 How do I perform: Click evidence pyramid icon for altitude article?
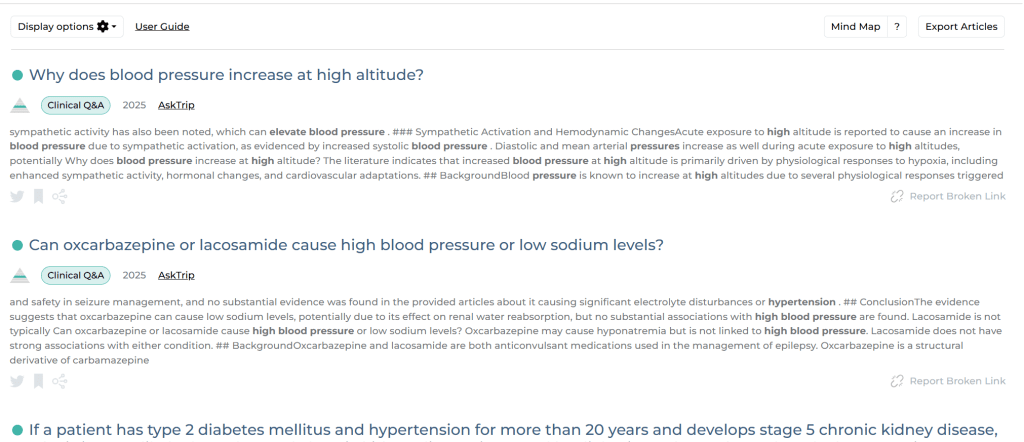(20, 105)
